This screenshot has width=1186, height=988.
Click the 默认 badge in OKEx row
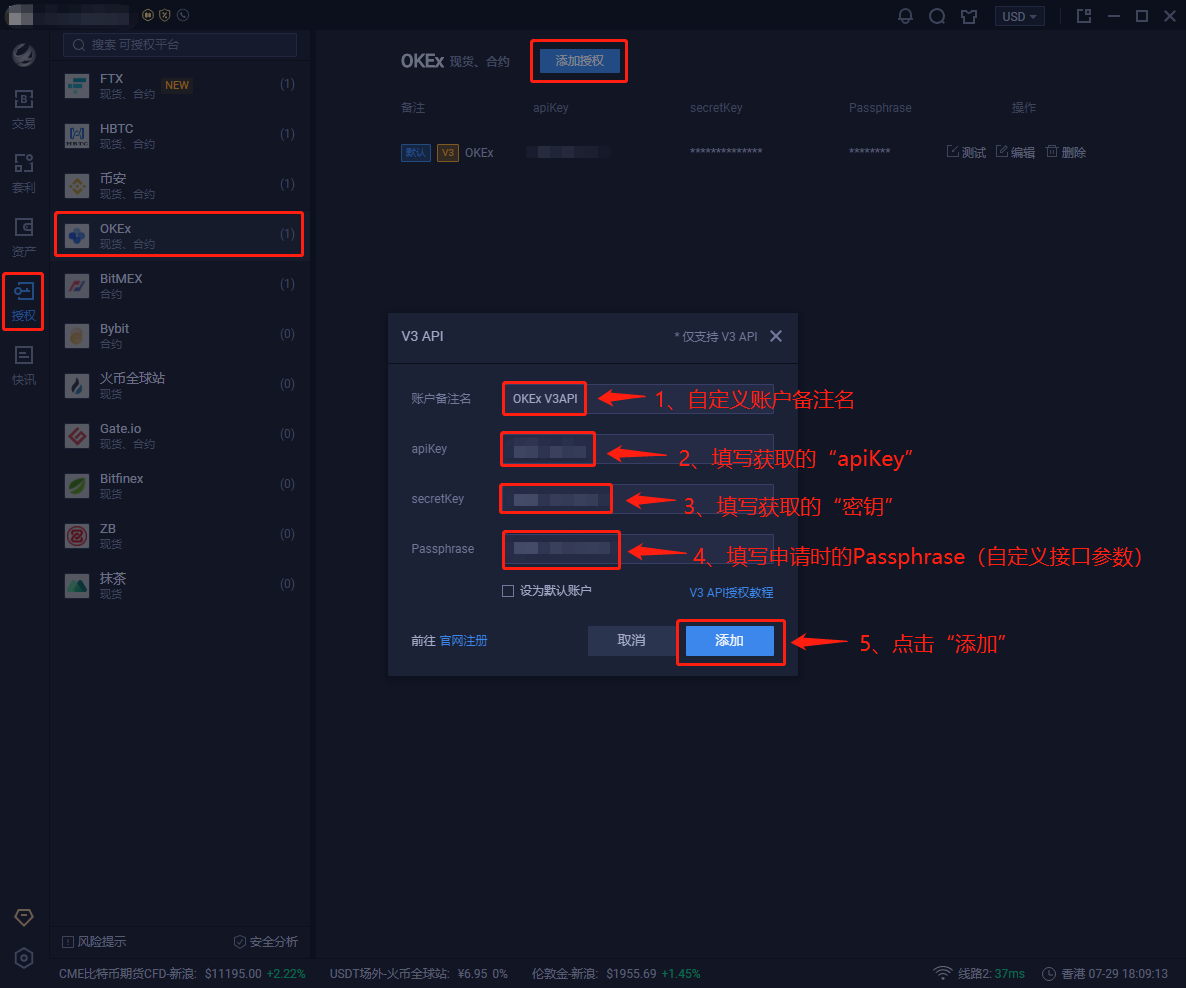pyautogui.click(x=415, y=153)
